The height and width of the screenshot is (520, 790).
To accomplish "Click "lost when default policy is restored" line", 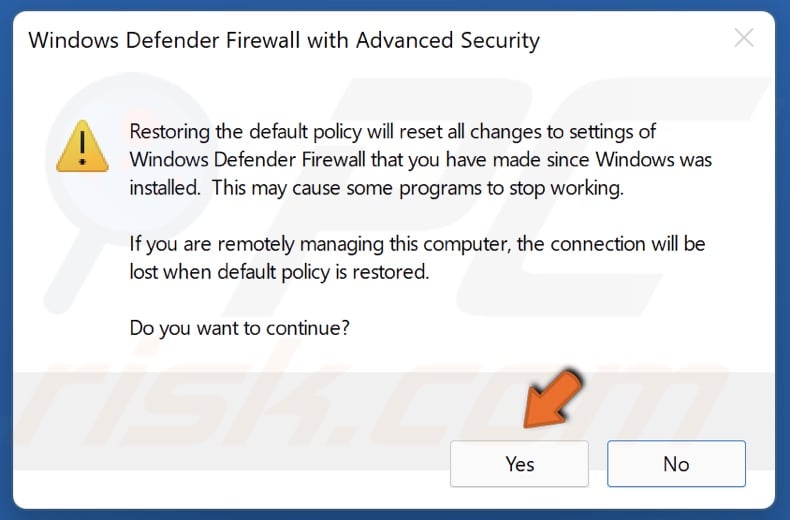I will click(x=279, y=272).
